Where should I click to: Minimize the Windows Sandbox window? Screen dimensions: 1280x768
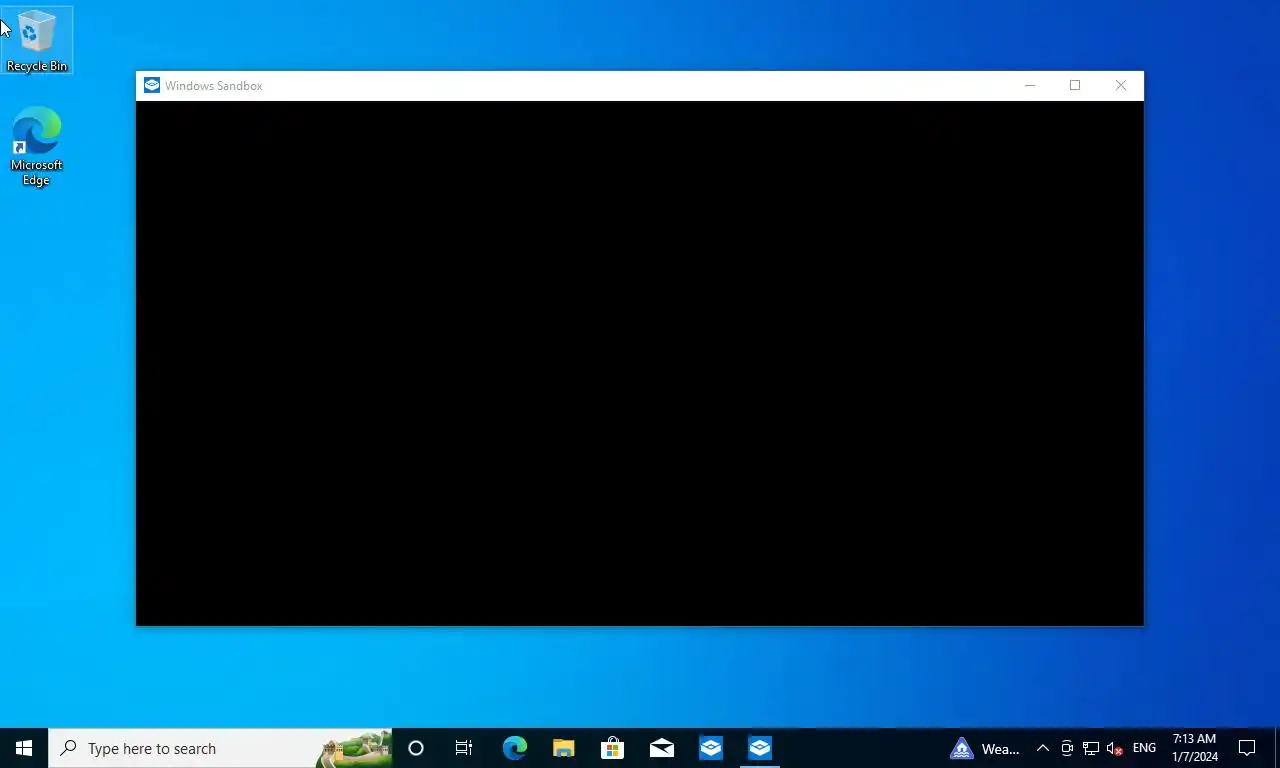click(x=1029, y=86)
